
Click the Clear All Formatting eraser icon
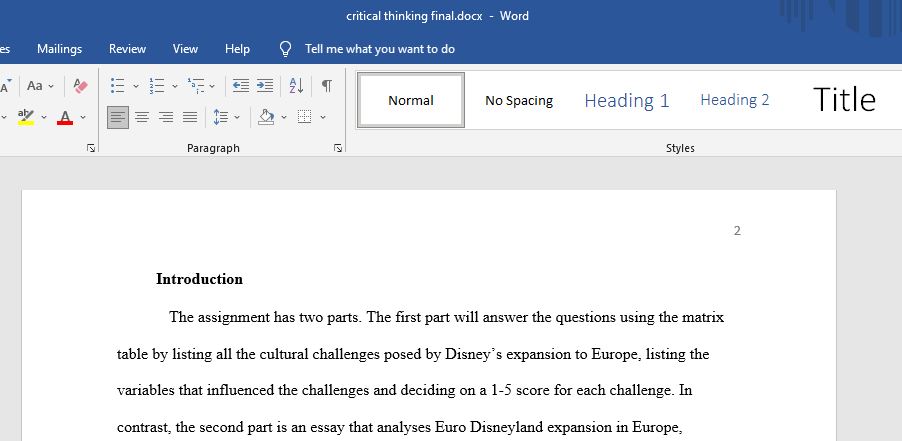point(81,86)
